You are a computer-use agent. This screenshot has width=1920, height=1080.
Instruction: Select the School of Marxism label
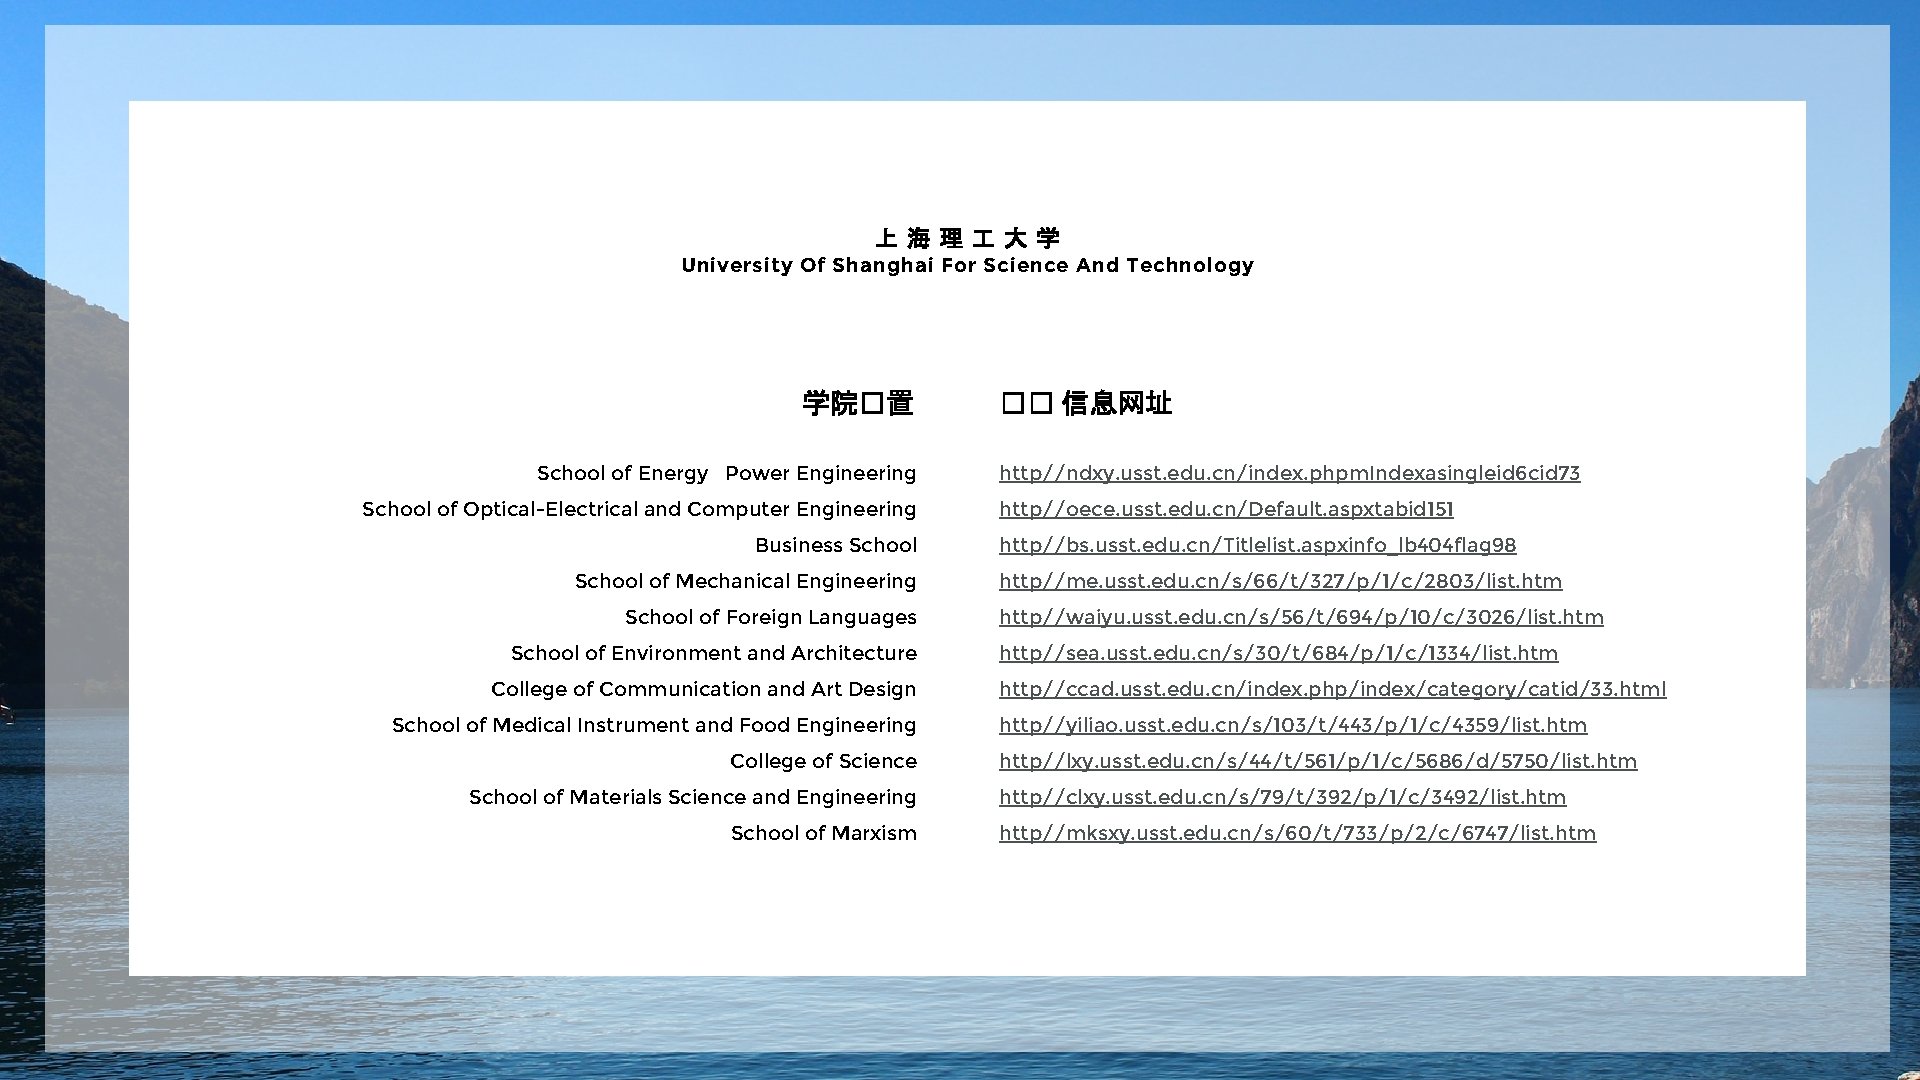click(823, 833)
